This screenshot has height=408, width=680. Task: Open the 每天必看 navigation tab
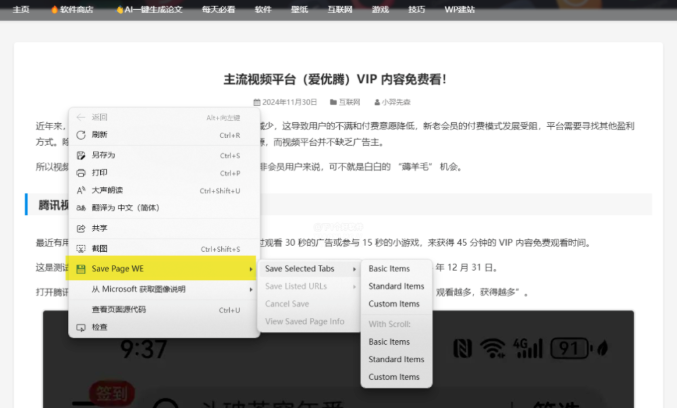click(217, 9)
